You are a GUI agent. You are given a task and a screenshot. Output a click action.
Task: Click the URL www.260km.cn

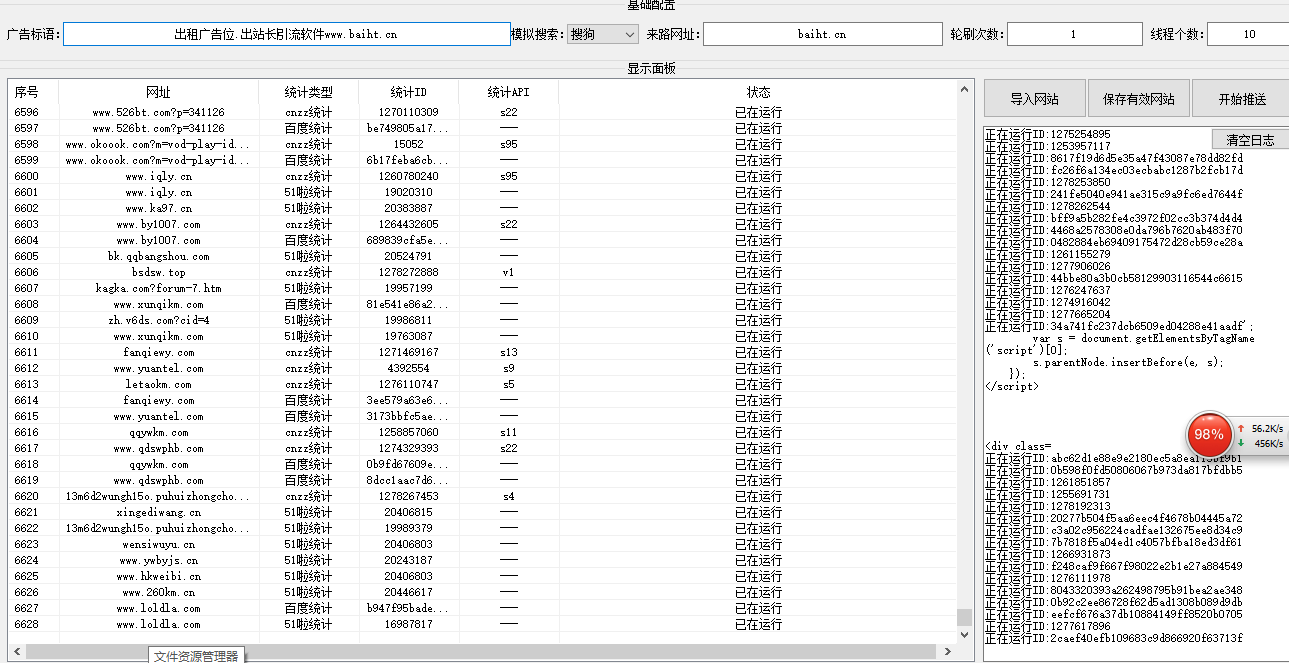[x=158, y=592]
